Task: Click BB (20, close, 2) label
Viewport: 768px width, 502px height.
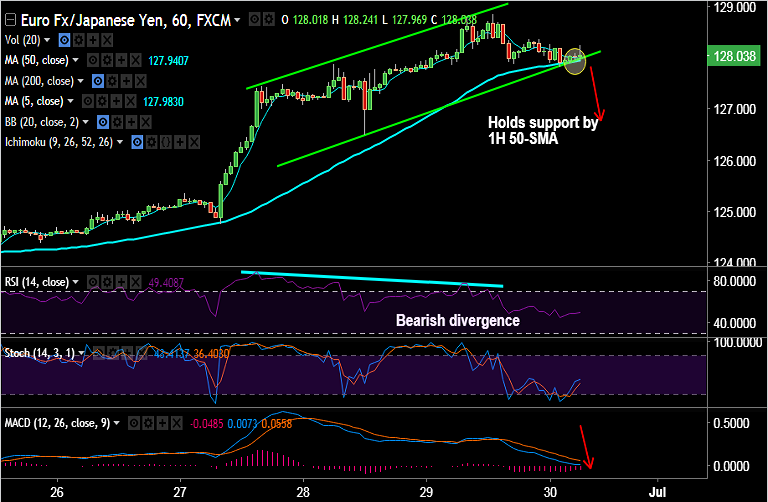Action: tap(42, 122)
